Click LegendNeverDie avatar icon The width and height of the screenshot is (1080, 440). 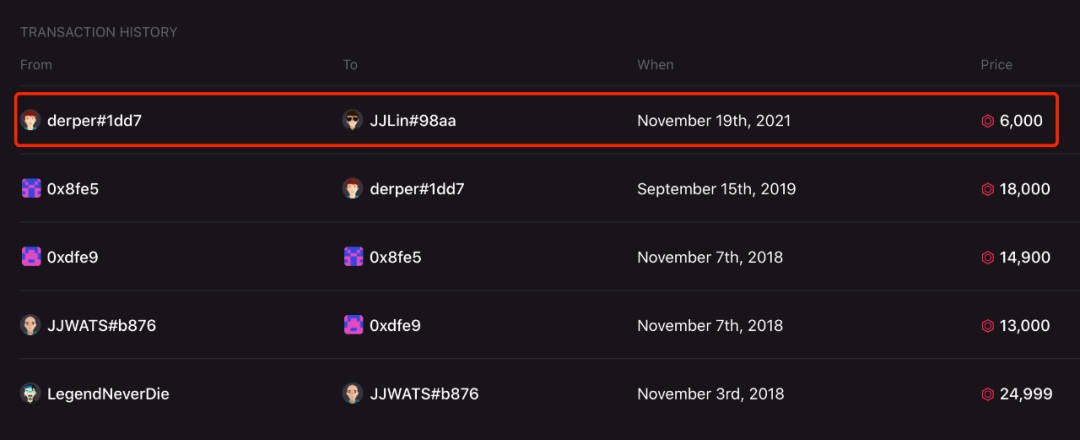pyautogui.click(x=30, y=394)
